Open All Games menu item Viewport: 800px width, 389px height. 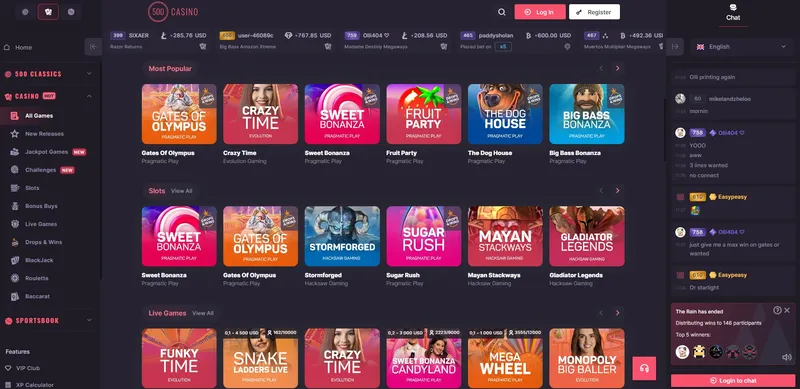pos(39,116)
